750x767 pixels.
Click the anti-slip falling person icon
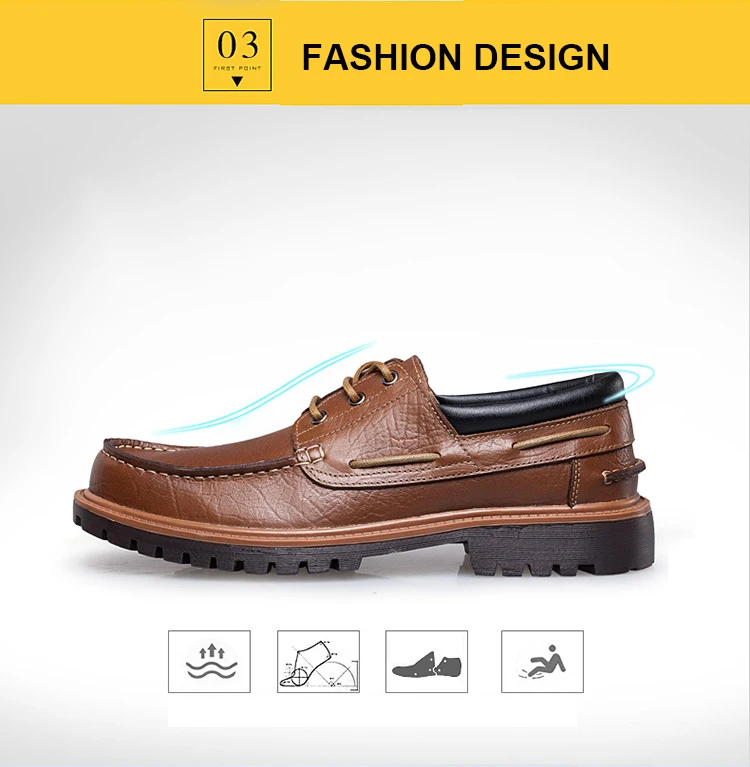[542, 661]
